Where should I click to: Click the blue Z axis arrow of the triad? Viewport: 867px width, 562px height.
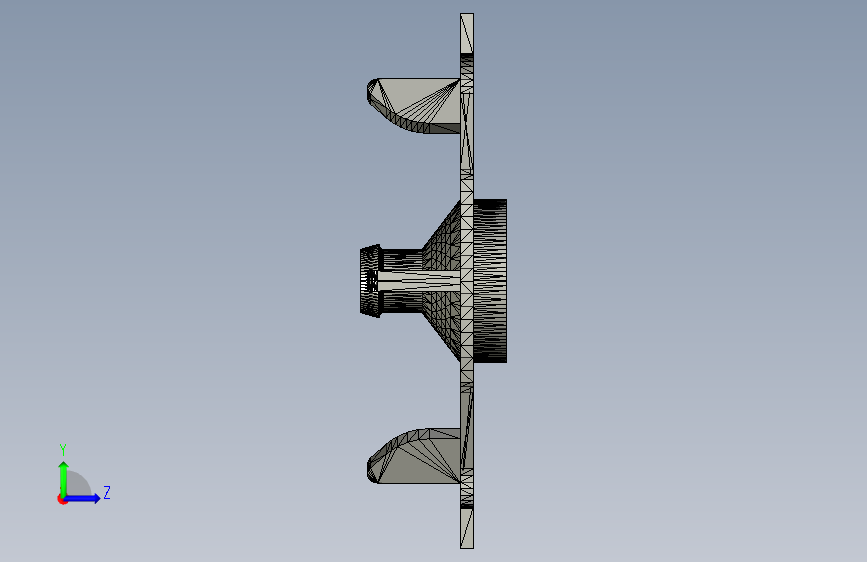(x=83, y=498)
